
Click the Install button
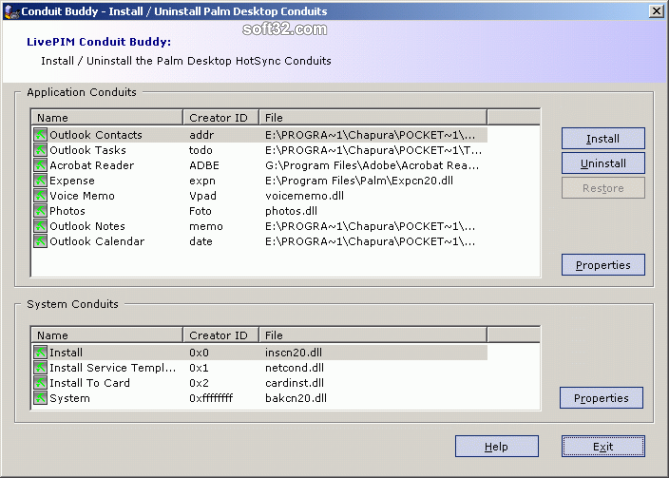click(603, 138)
